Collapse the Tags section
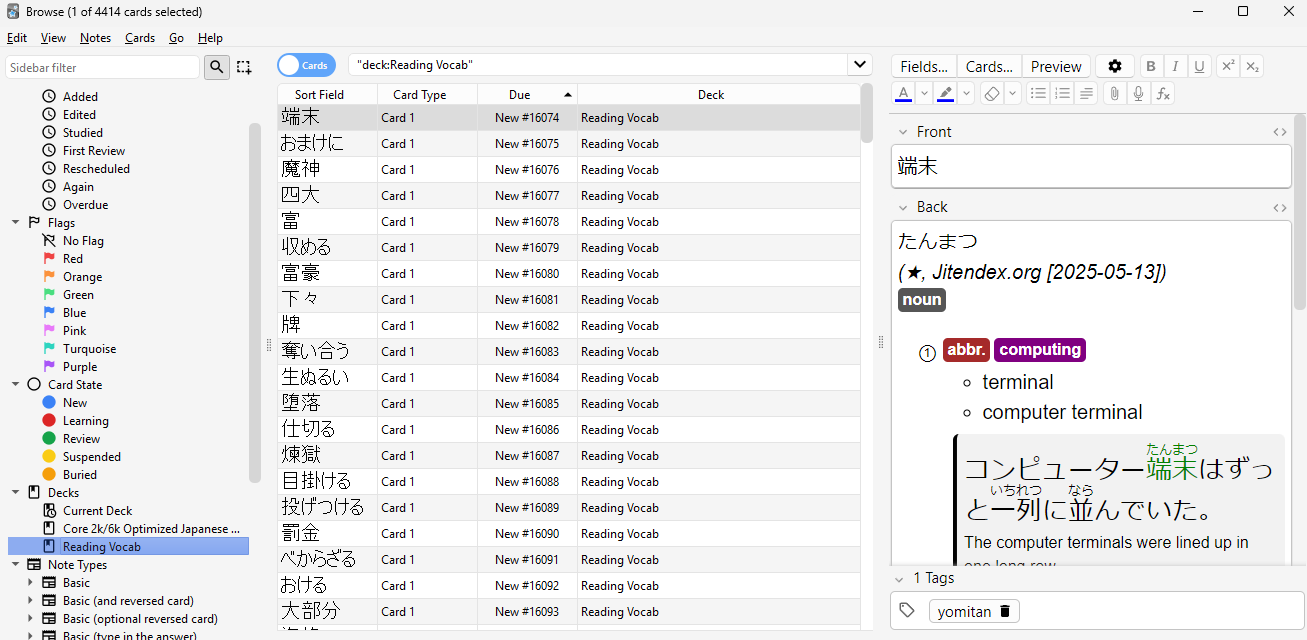Viewport: 1307px width, 640px height. 899,578
